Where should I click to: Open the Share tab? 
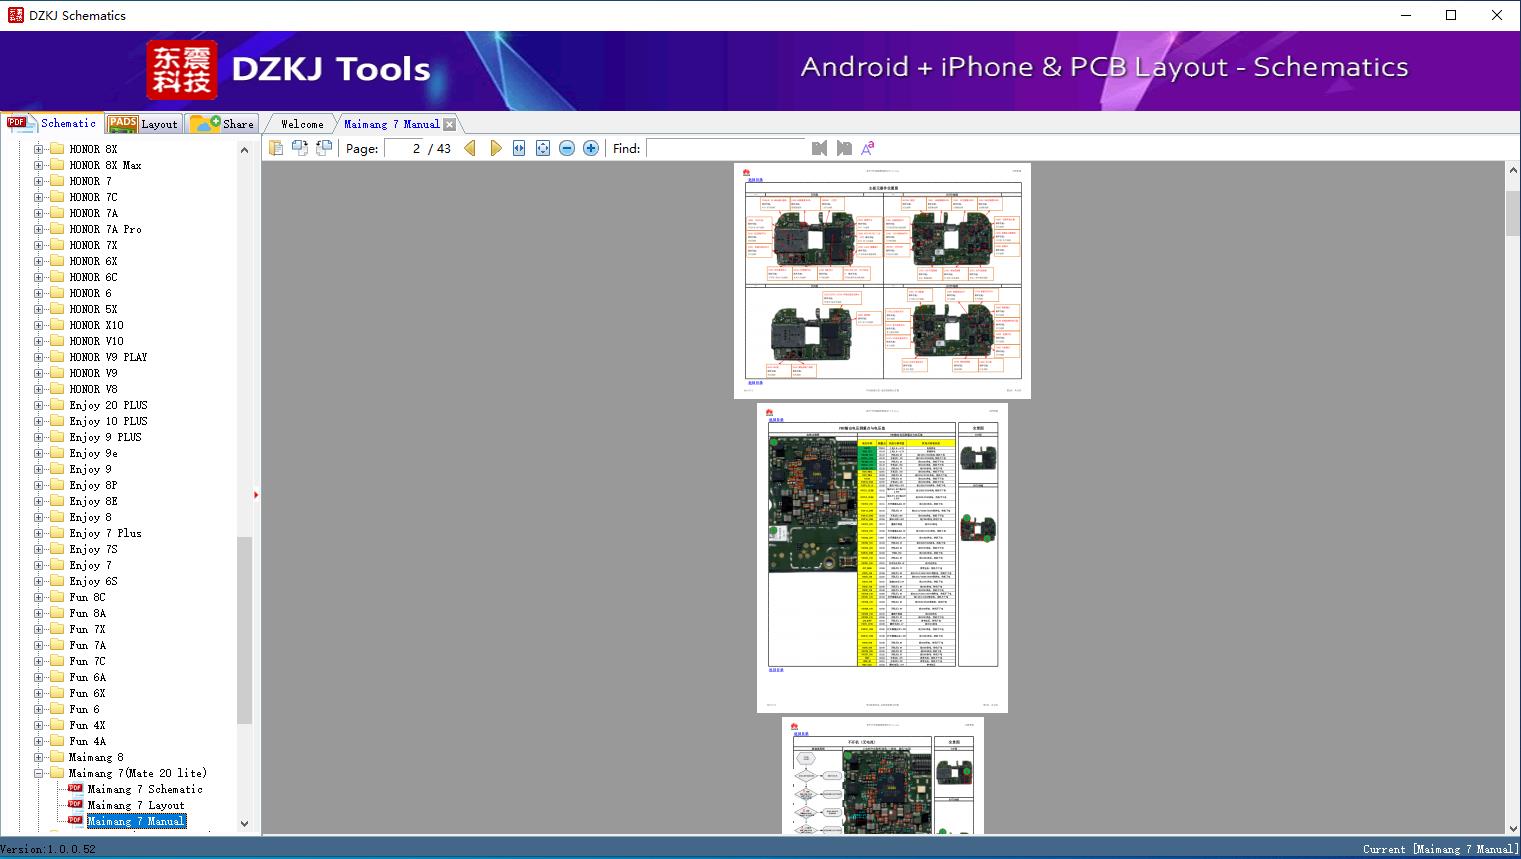tap(222, 124)
